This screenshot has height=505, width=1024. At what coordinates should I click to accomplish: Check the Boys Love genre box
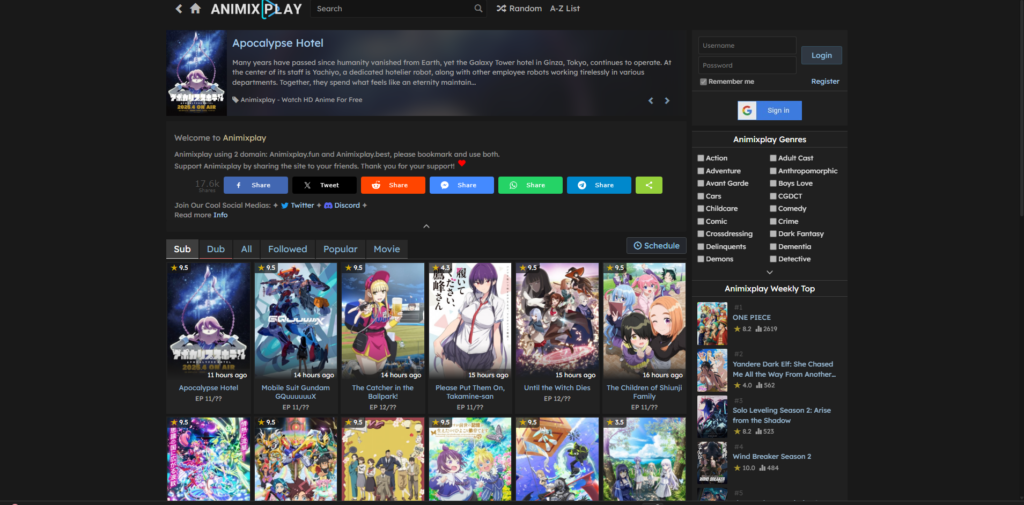(x=773, y=184)
